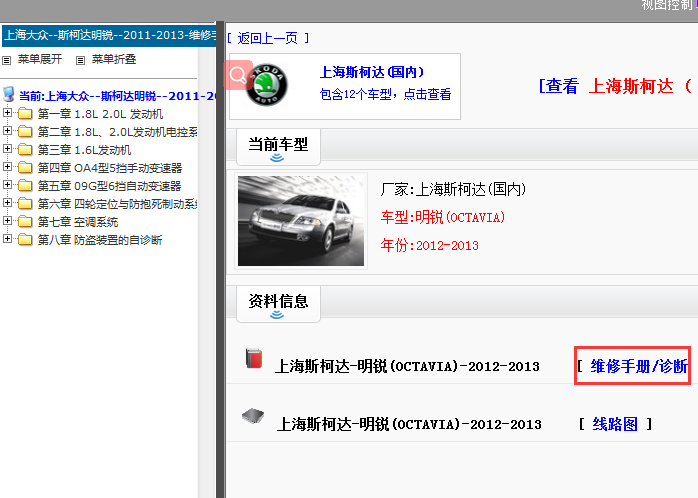Click text 年份:2012-2013
698x498 pixels.
pos(430,245)
